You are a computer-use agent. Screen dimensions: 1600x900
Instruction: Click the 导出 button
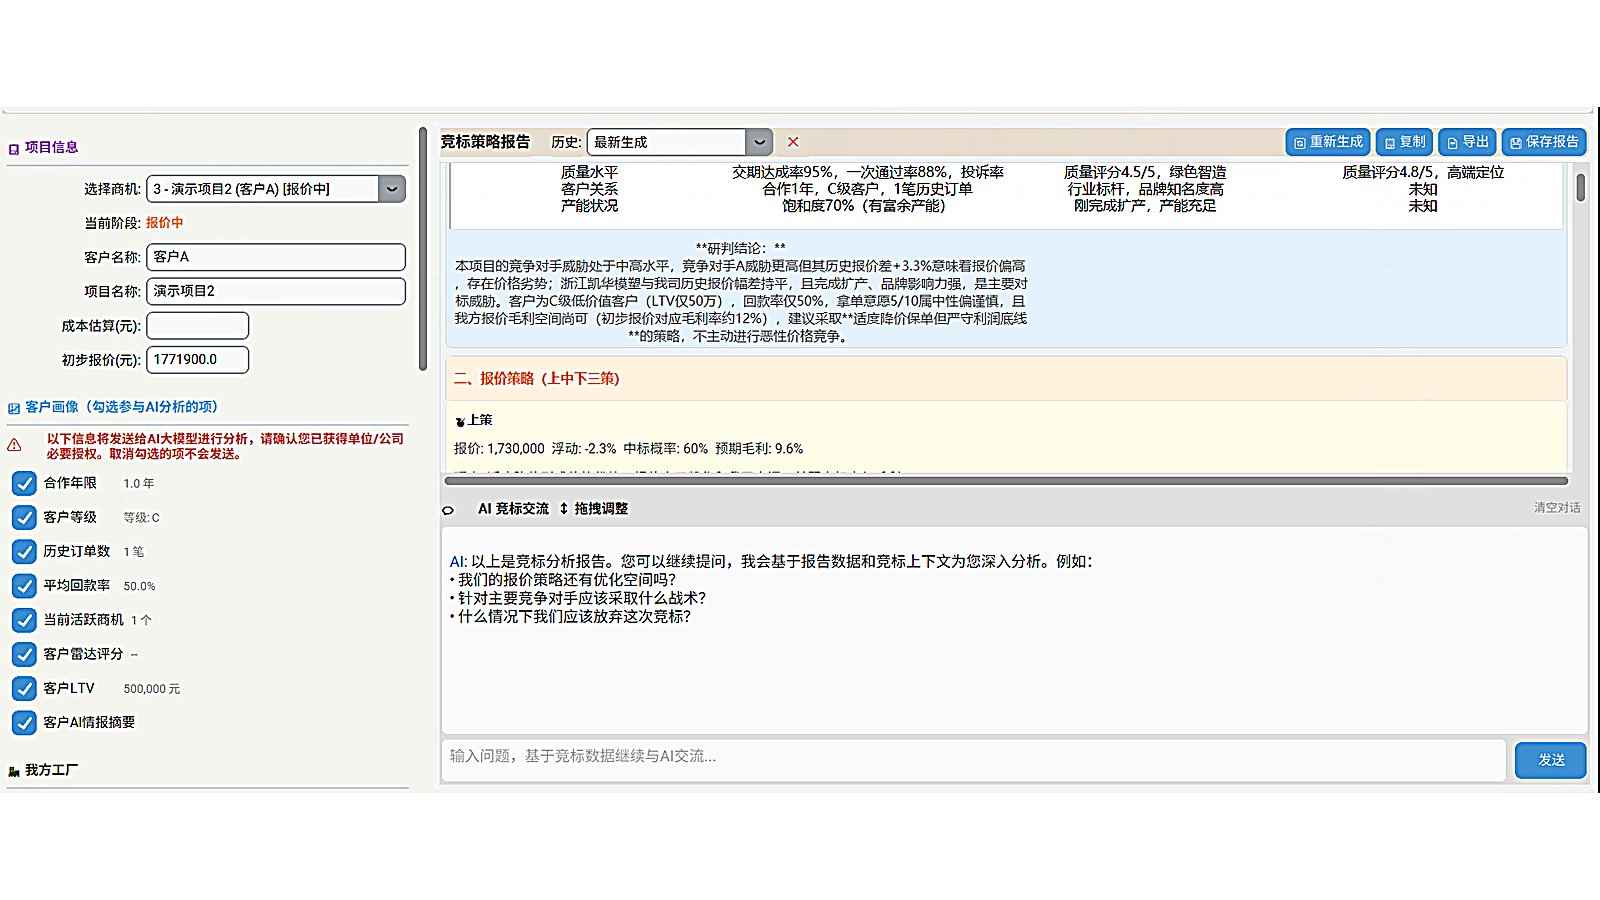(x=1467, y=142)
